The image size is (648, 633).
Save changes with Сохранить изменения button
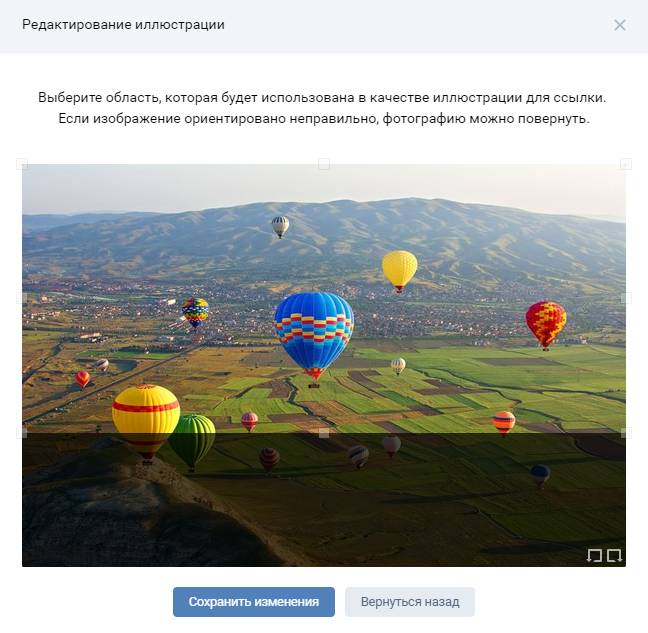click(x=254, y=602)
